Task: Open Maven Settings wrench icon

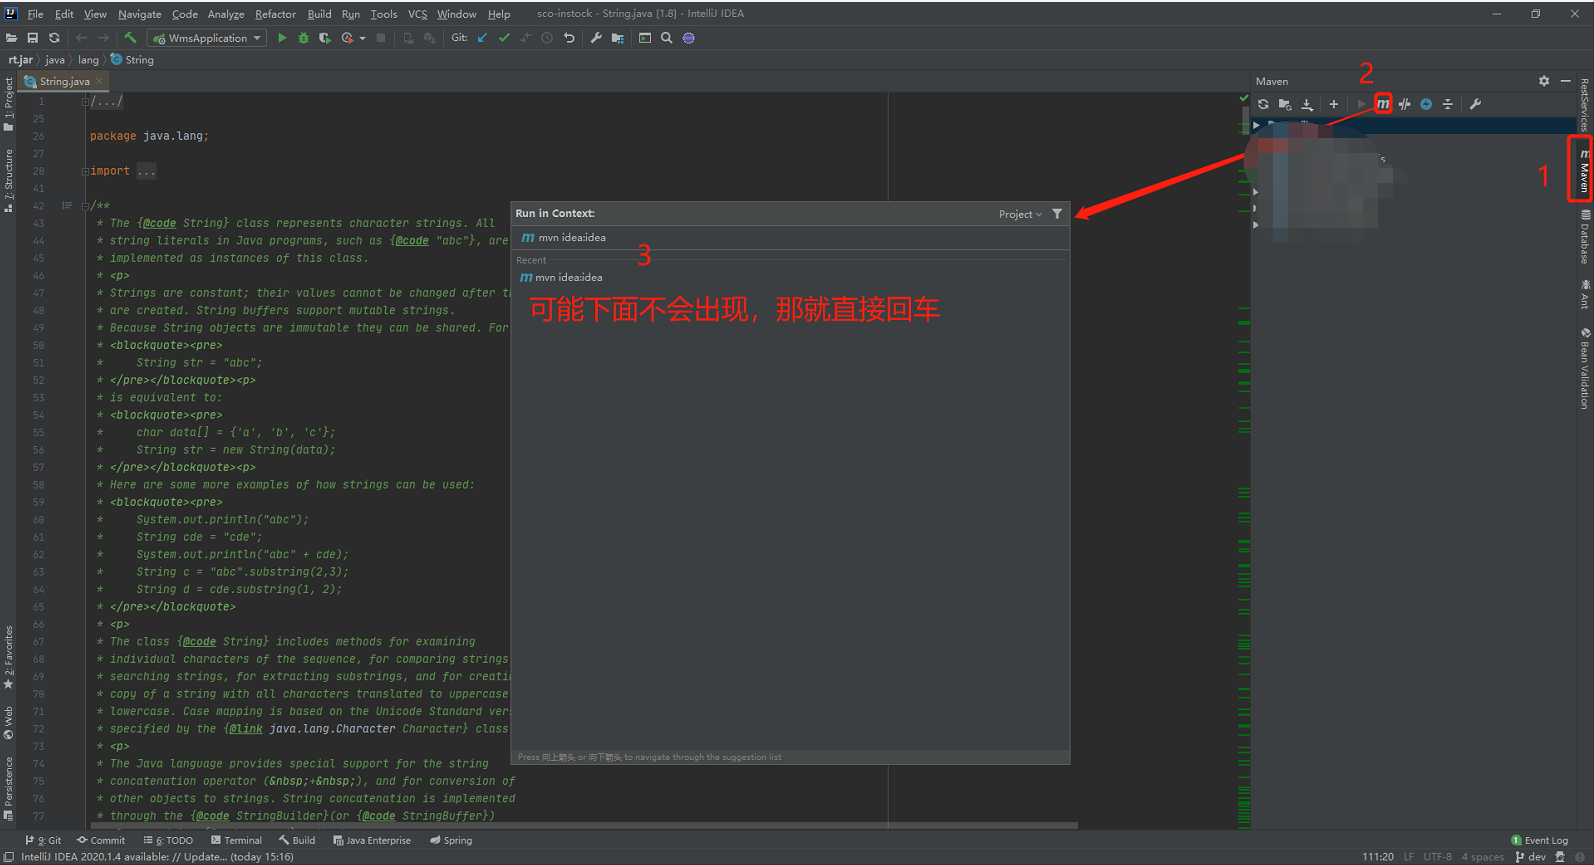Action: [x=1475, y=104]
